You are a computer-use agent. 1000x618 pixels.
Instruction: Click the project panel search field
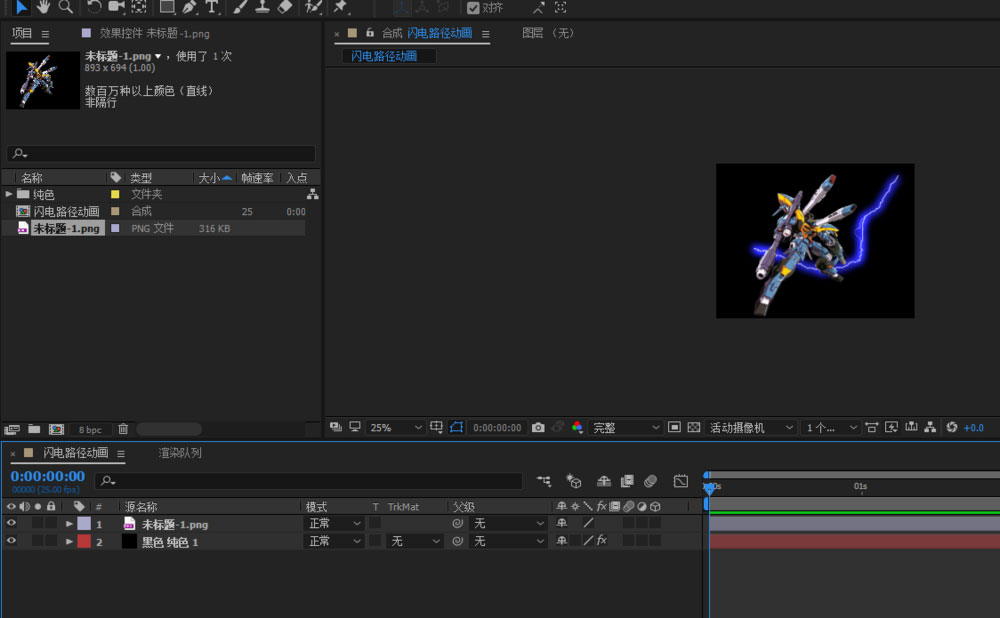(160, 154)
